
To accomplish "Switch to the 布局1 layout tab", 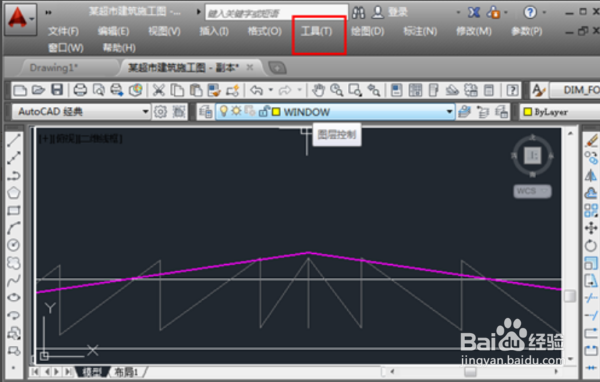I will 126,372.
